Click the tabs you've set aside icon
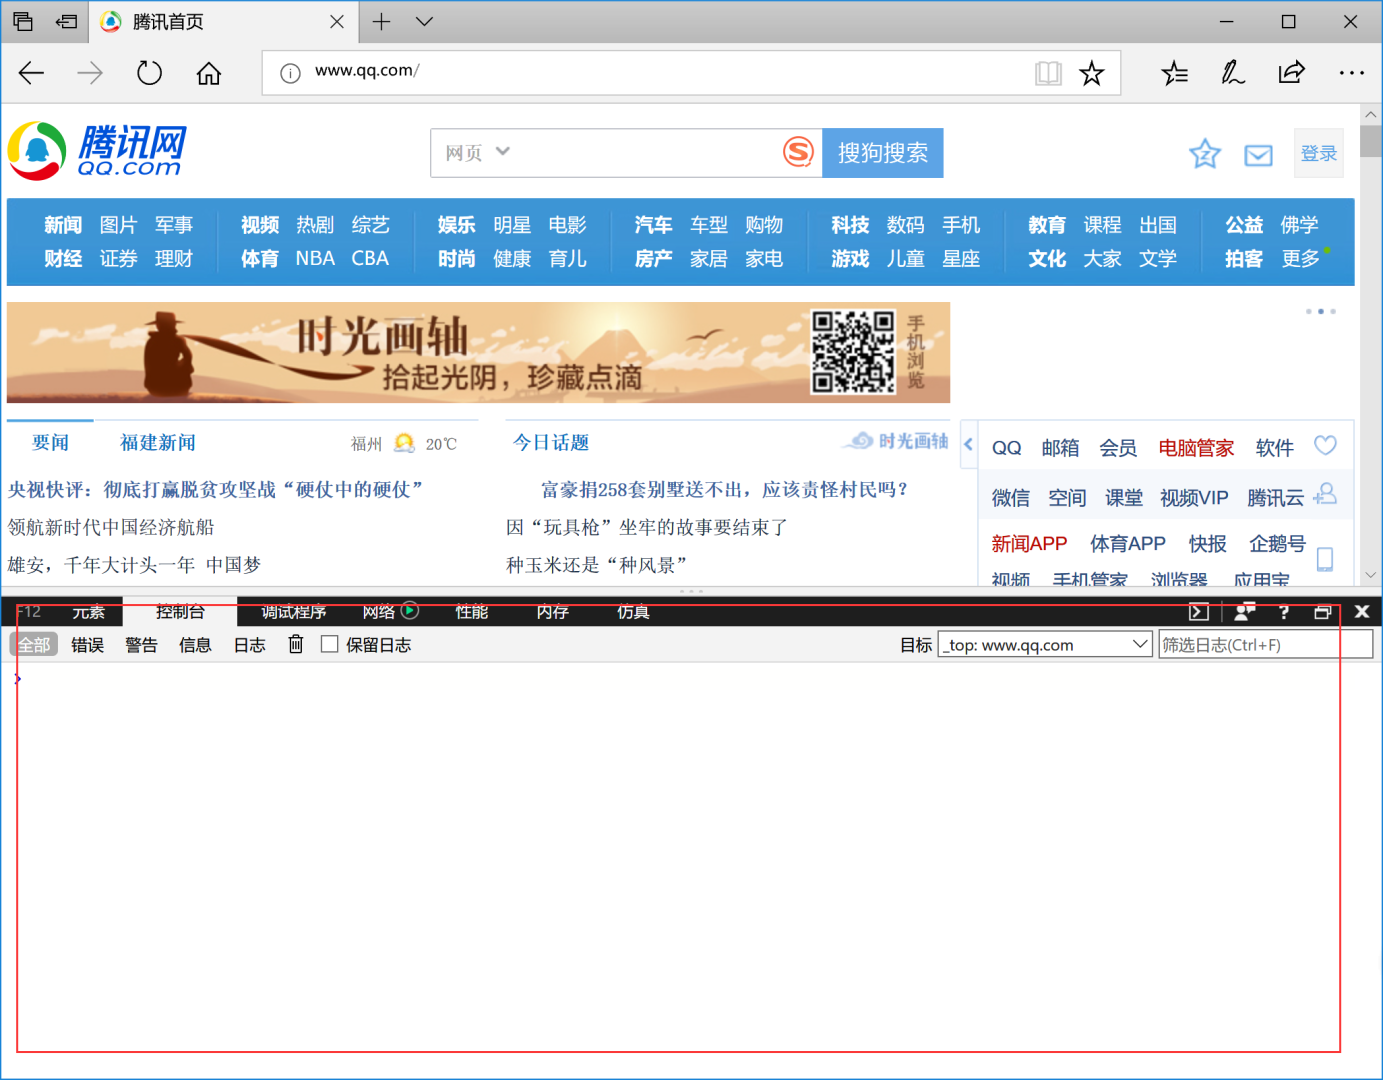 [x=23, y=21]
